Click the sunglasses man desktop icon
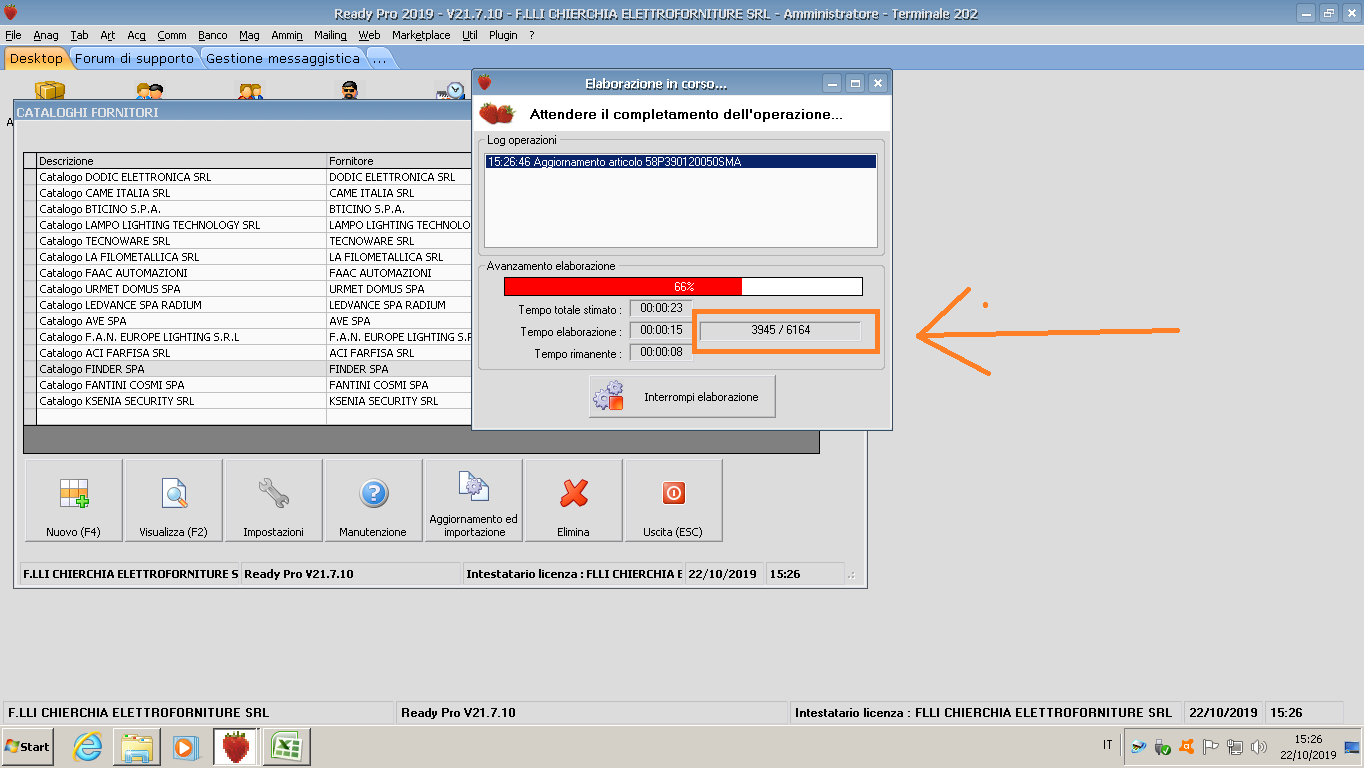This screenshot has width=1364, height=768. pos(350,91)
